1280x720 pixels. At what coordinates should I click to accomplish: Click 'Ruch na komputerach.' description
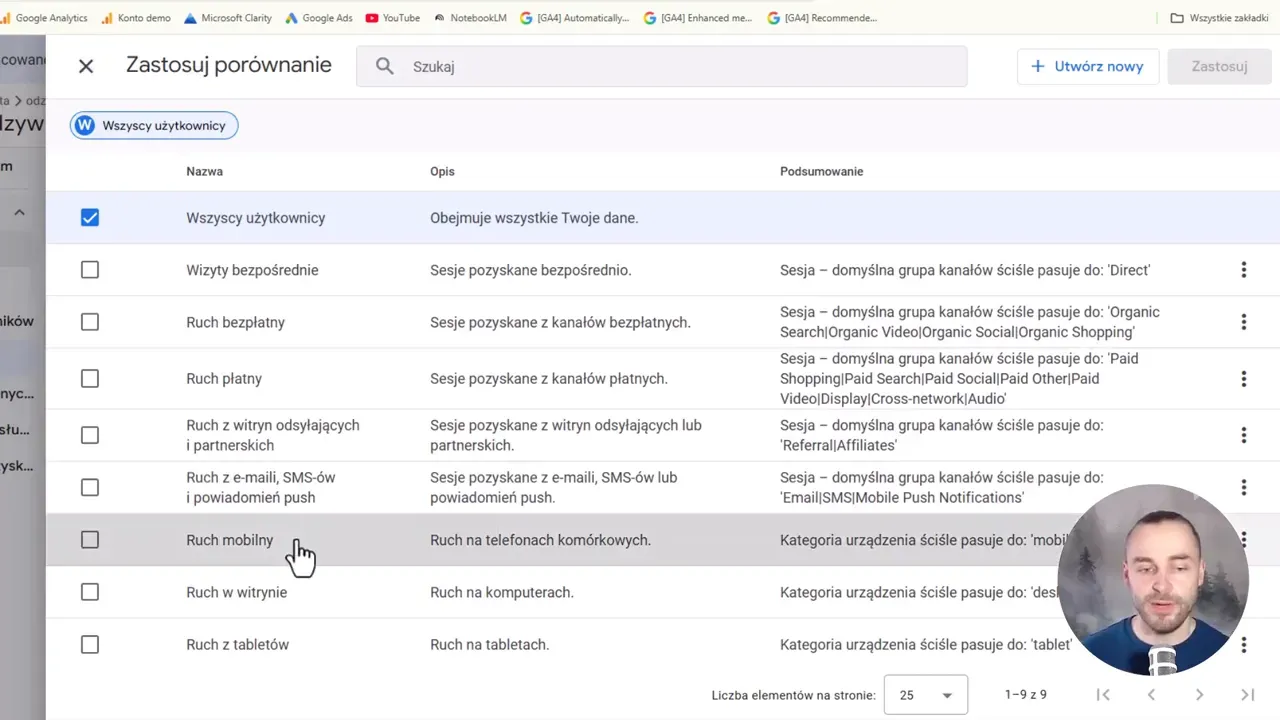click(502, 592)
